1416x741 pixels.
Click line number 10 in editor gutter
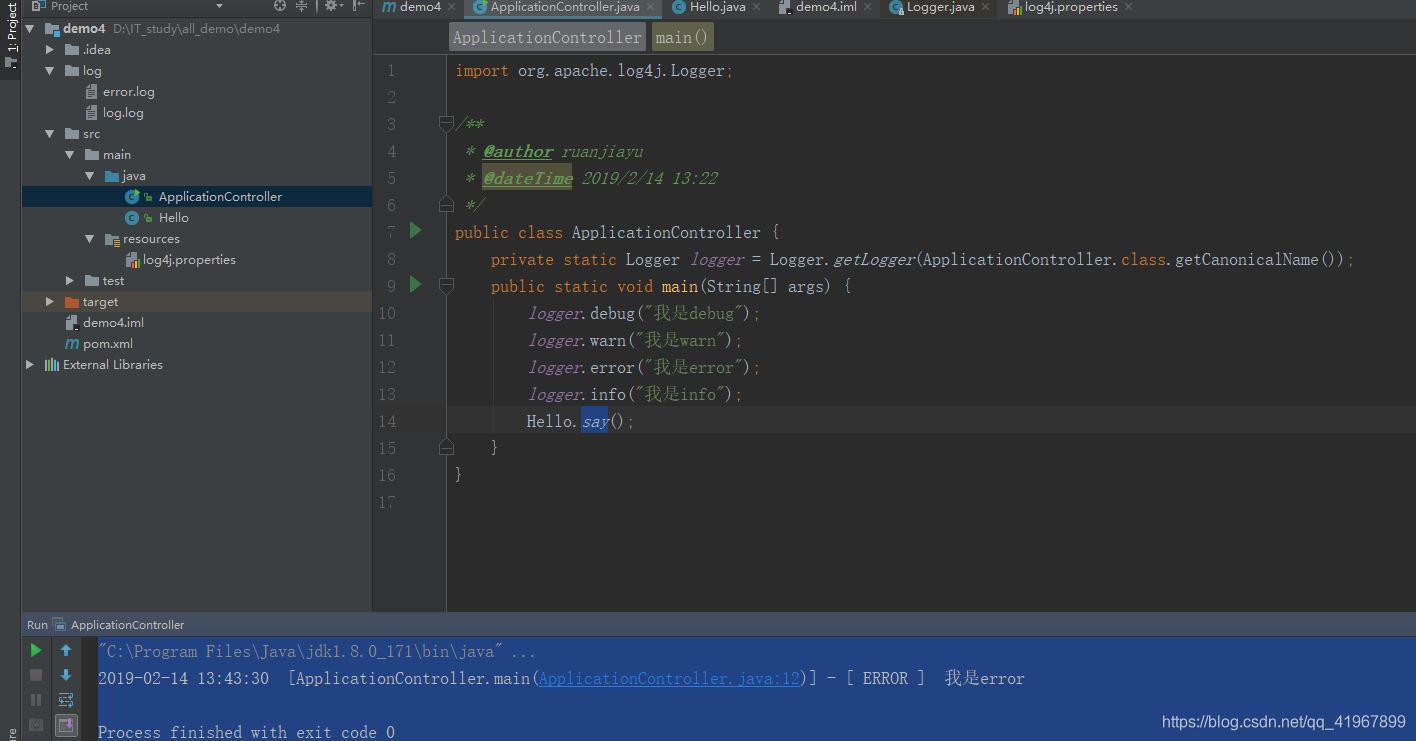click(x=386, y=313)
